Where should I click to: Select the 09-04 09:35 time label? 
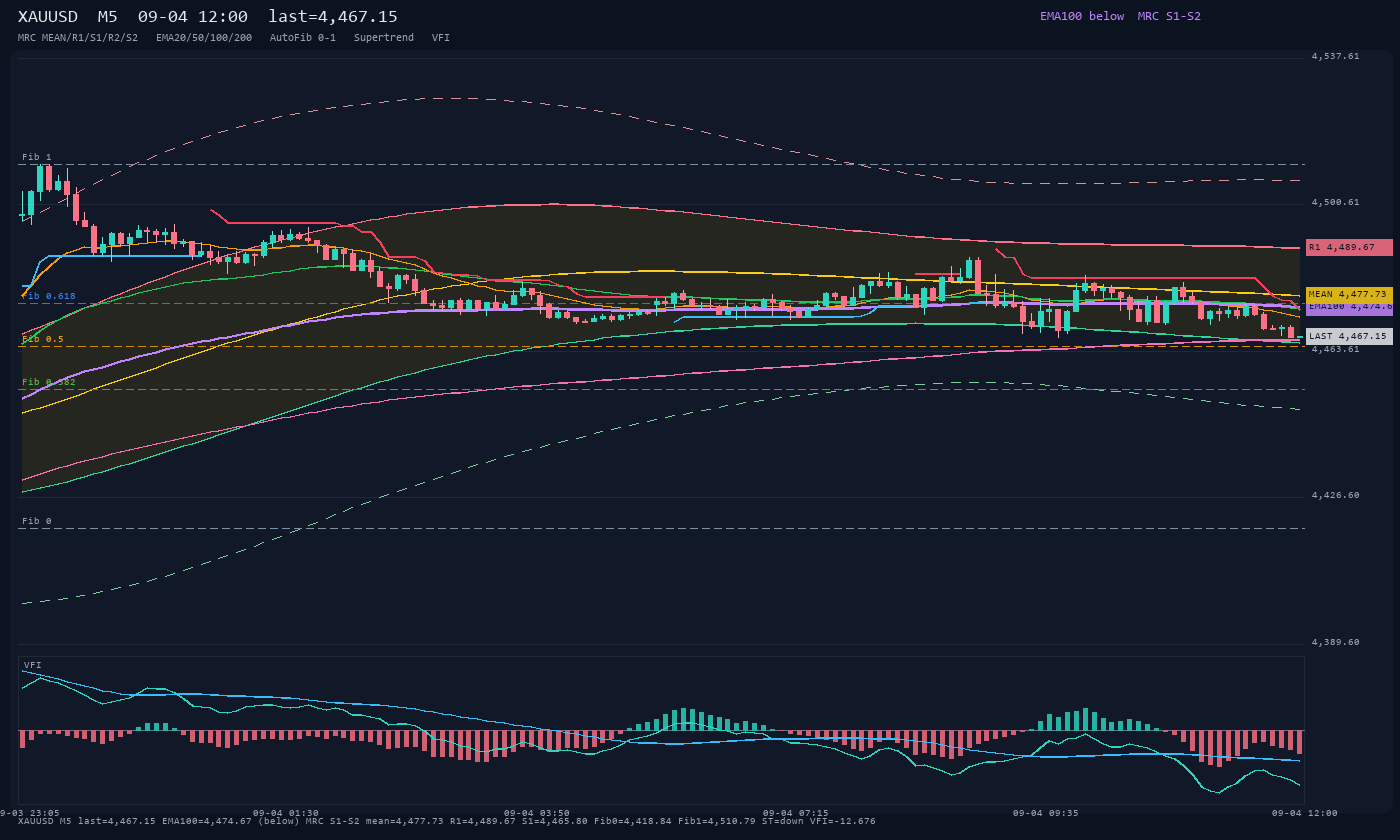pyautogui.click(x=1046, y=813)
